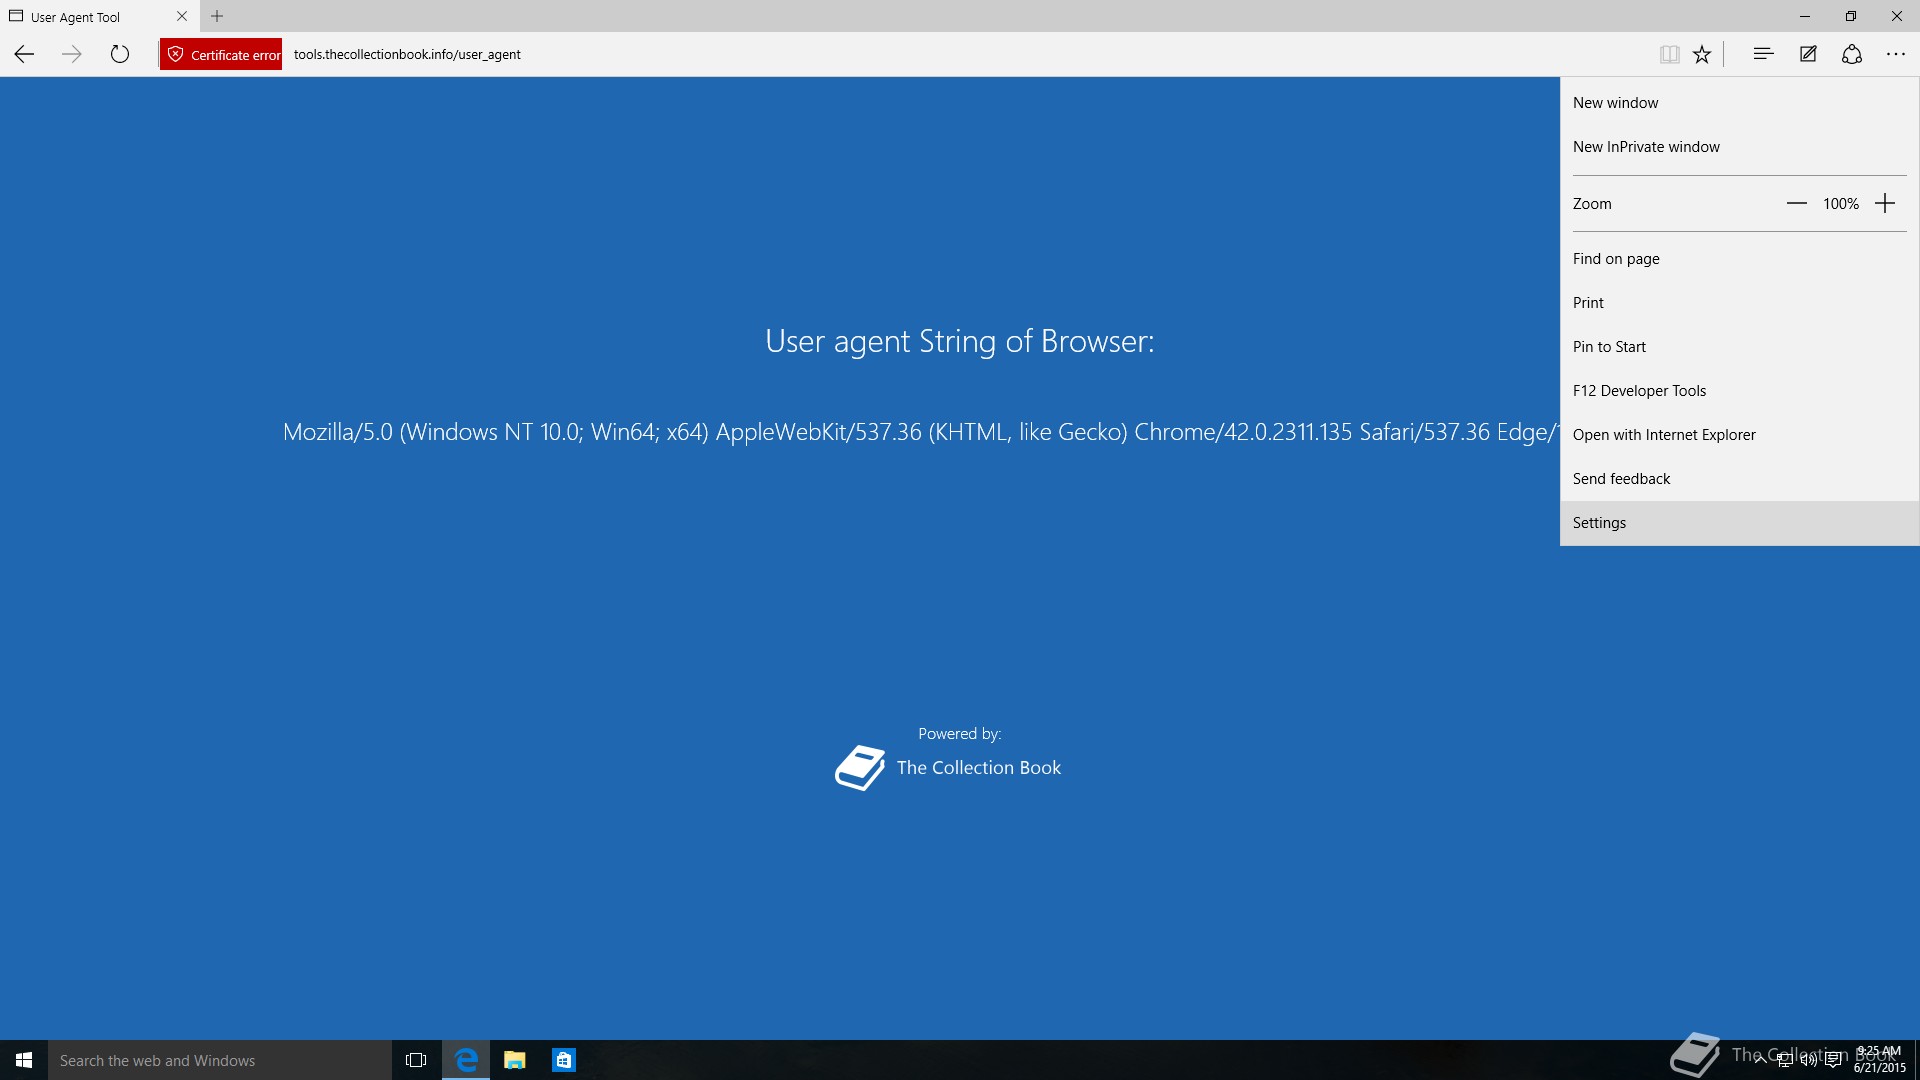Click the taskbar clock showing 6/21/2015

click(1879, 1060)
